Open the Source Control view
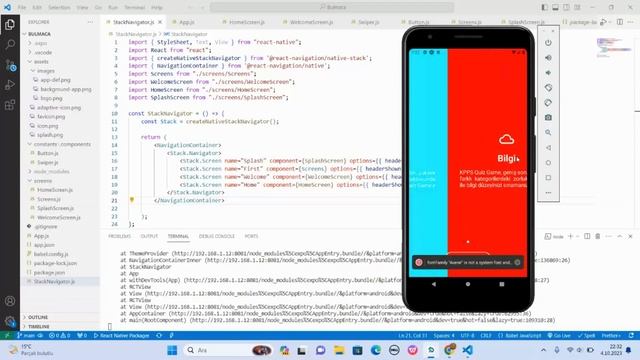Screen dimensions: 640x360 tap(10, 65)
